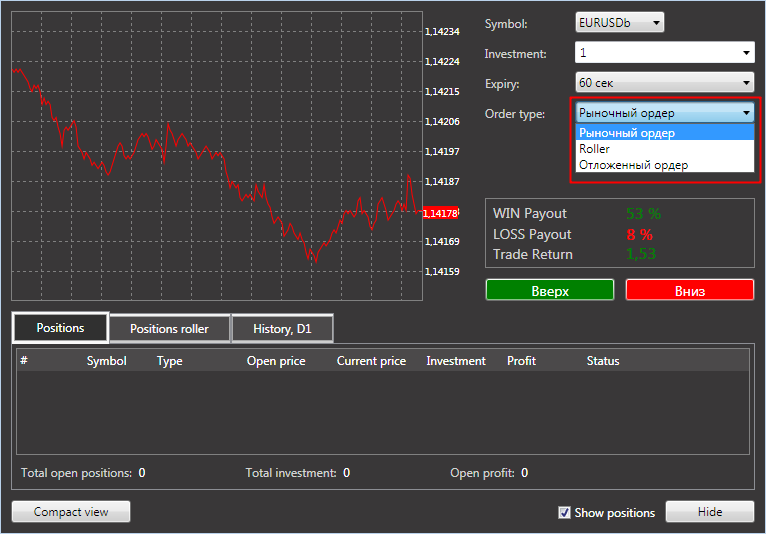Click the Current price column header
766x534 pixels.
tap(371, 361)
